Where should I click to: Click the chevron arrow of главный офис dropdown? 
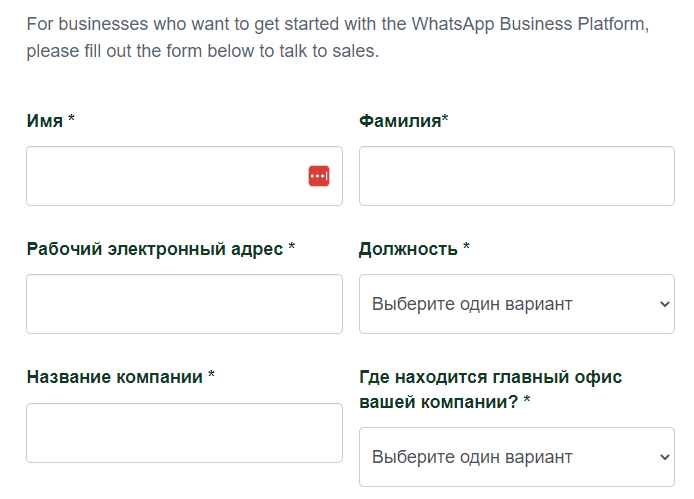[664, 457]
